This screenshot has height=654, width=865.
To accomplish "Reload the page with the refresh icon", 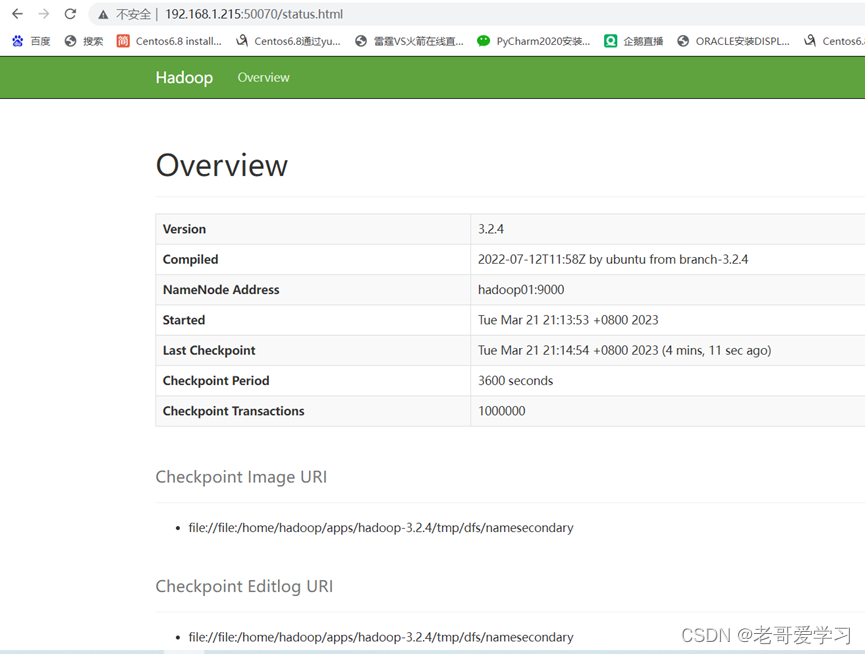I will pos(70,14).
